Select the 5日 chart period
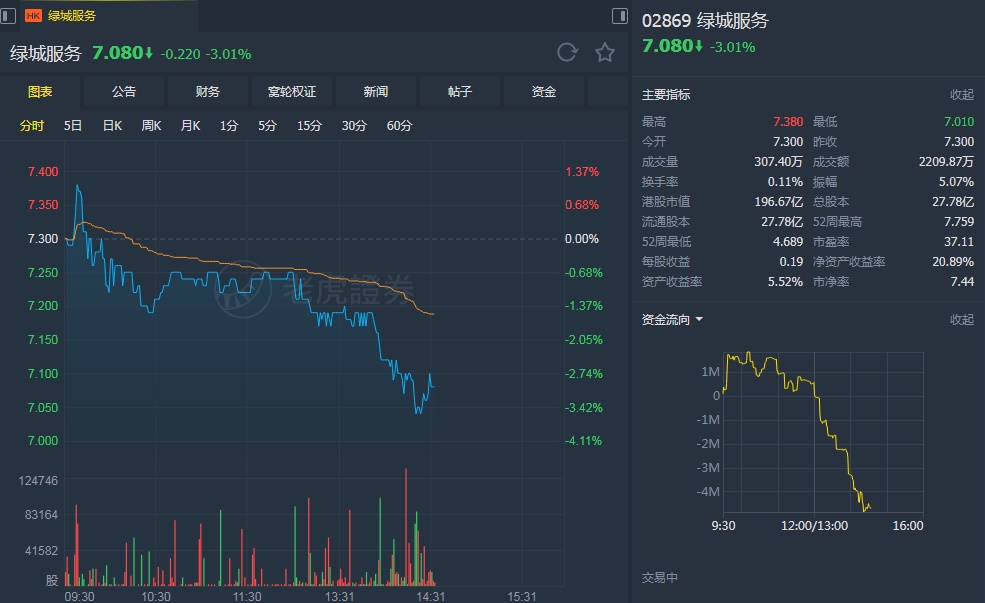Viewport: 985px width, 603px height. click(73, 126)
